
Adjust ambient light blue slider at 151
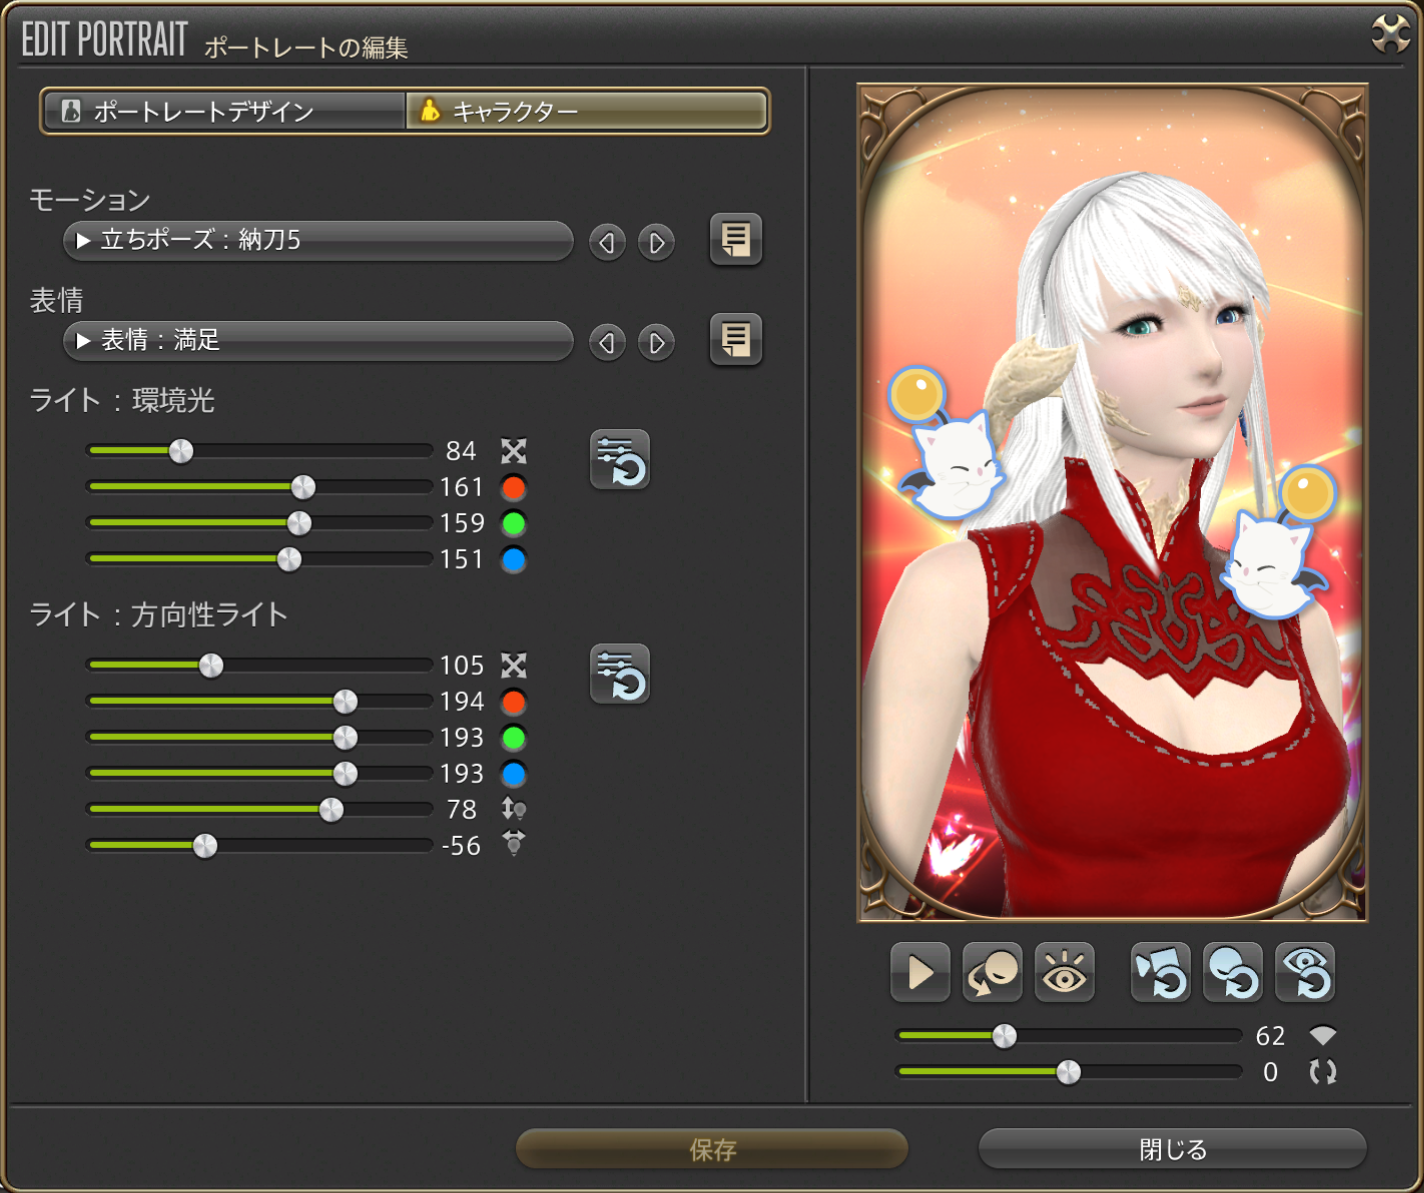click(260, 559)
